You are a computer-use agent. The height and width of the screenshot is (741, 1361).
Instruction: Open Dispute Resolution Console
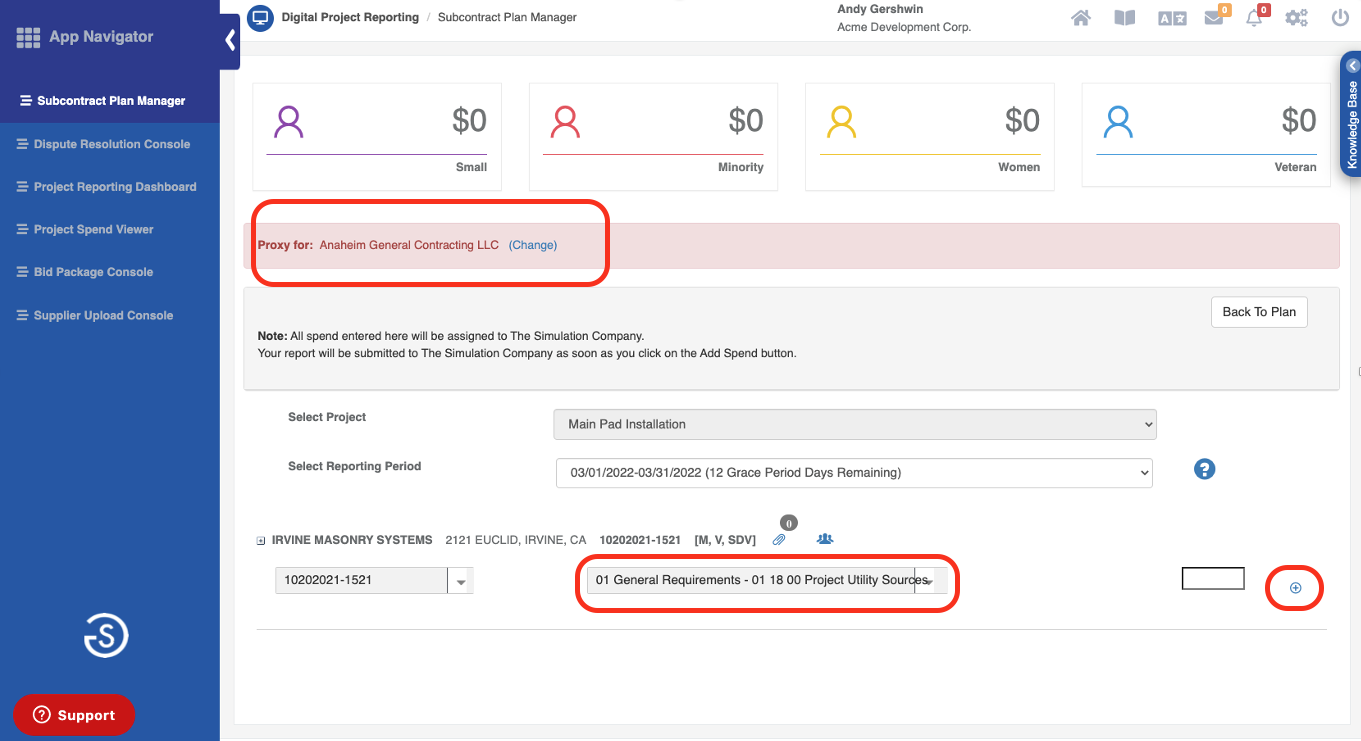(103, 144)
